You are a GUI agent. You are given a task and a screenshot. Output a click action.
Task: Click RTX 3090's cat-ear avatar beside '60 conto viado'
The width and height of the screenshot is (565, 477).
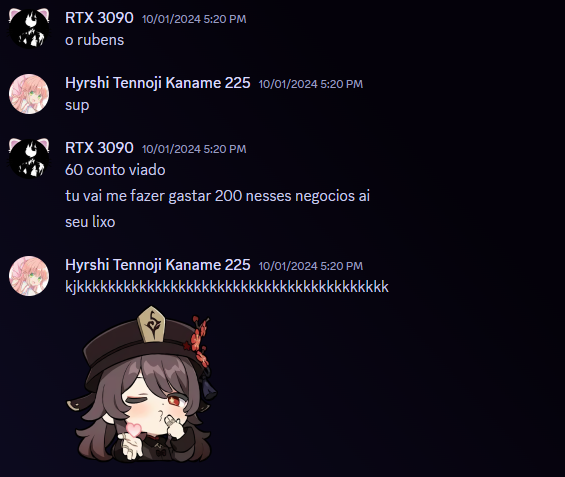pos(29,158)
